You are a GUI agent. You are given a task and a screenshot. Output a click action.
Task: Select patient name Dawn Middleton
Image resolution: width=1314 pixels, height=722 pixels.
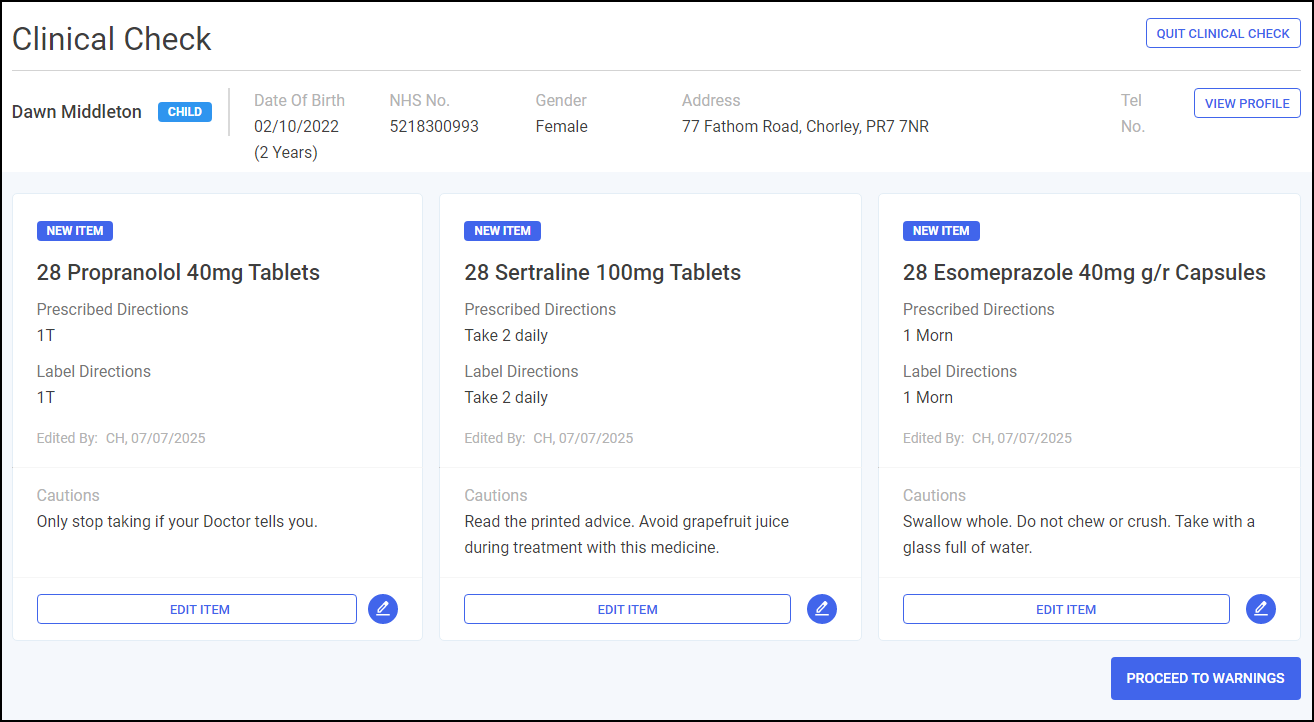click(x=77, y=112)
